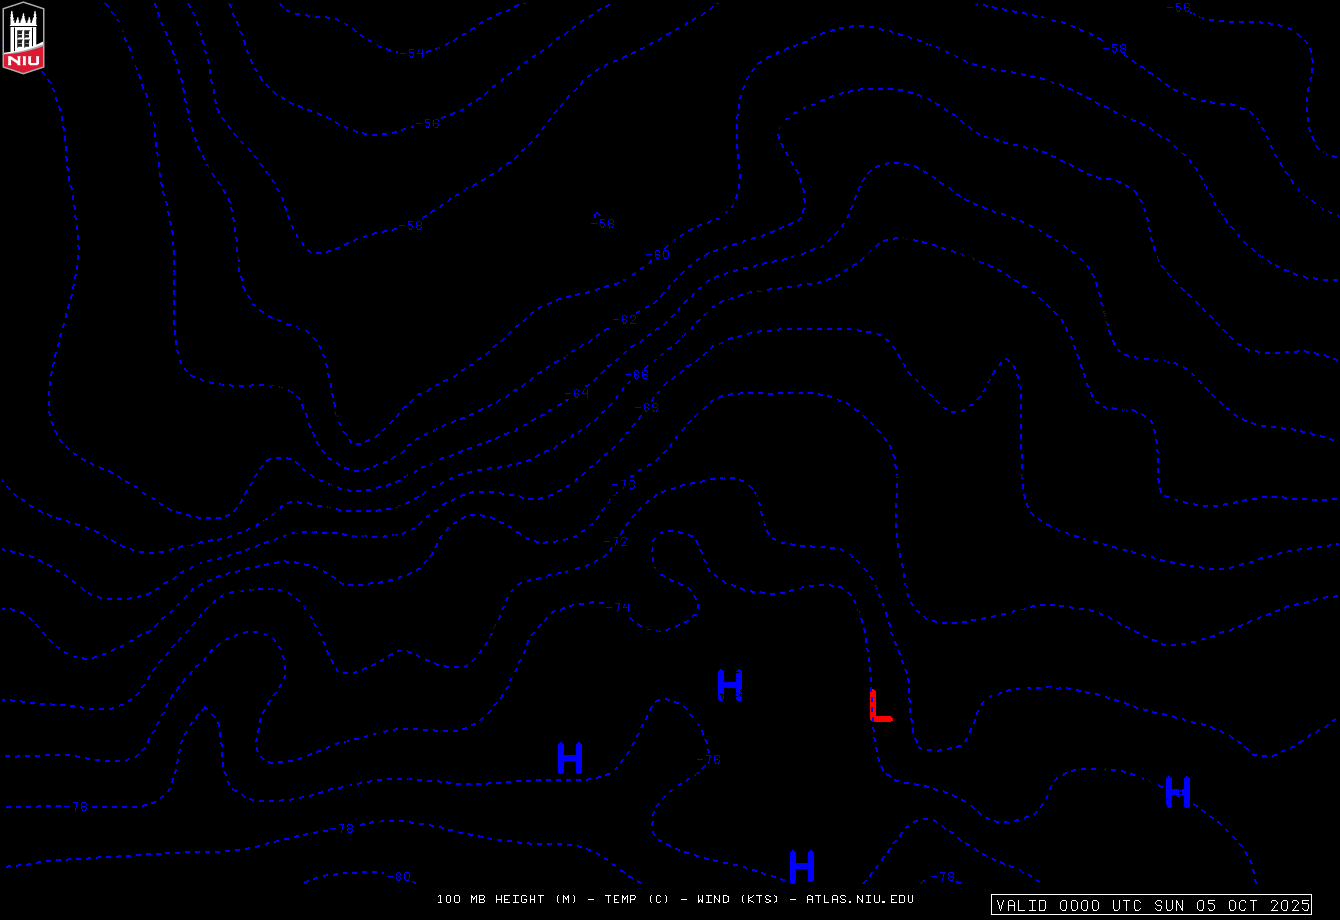Click the NIU logo in the corner
The width and height of the screenshot is (1340, 920).
[x=24, y=38]
